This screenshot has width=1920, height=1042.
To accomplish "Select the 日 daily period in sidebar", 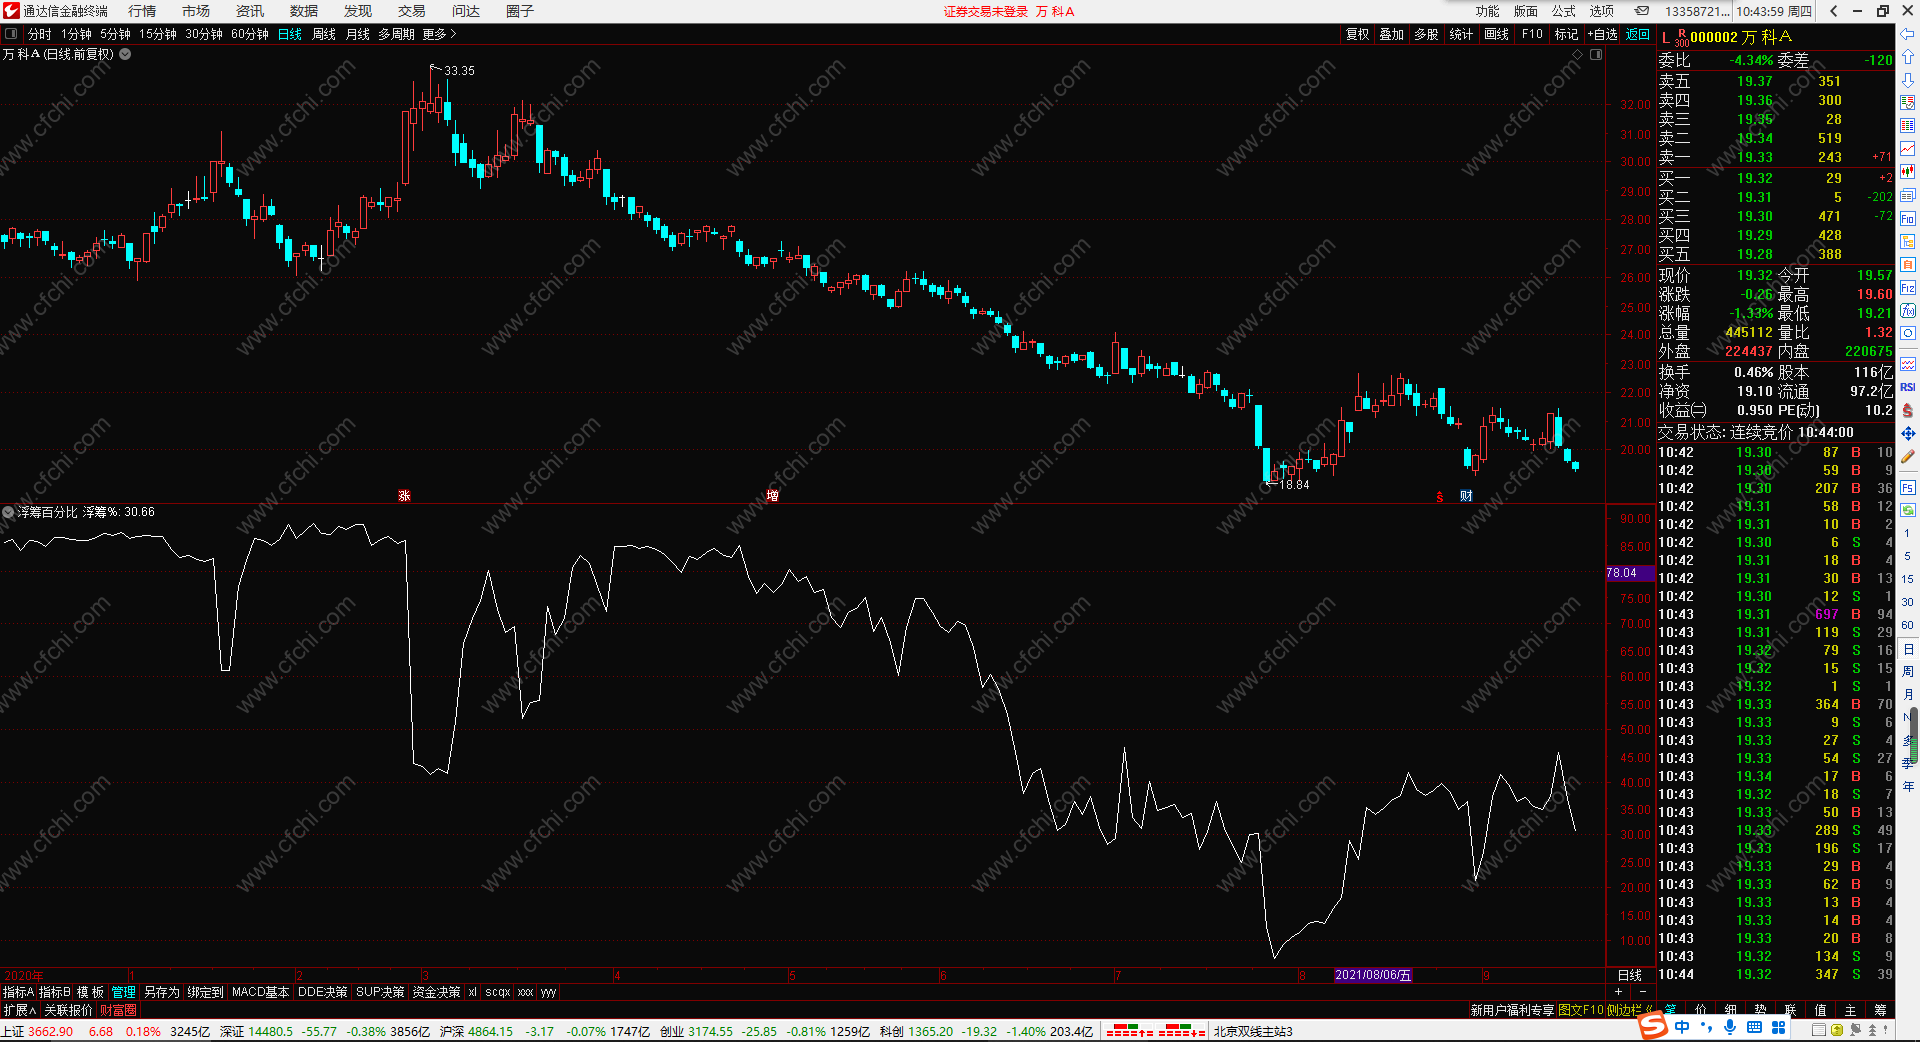I will point(1907,649).
